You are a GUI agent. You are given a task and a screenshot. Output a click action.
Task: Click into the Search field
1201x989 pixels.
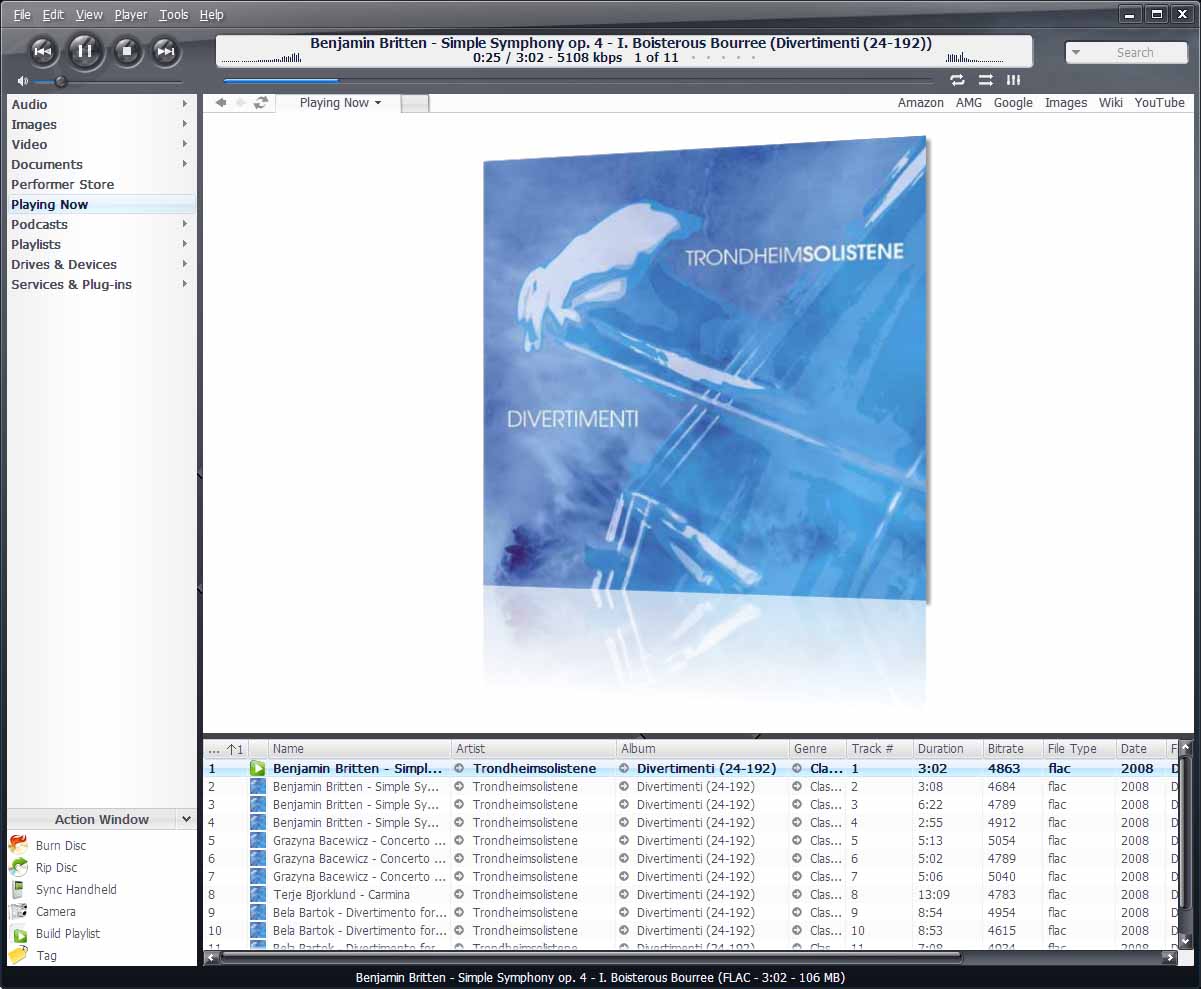1135,52
